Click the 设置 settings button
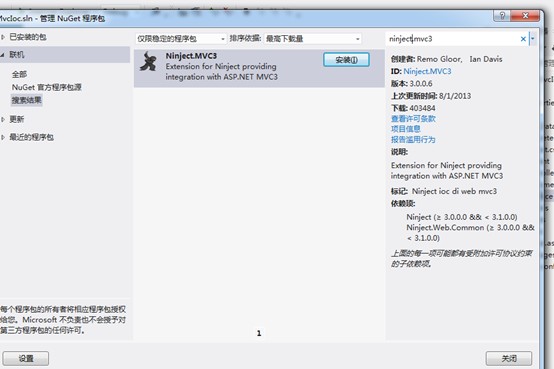554x369 pixels. (x=26, y=358)
